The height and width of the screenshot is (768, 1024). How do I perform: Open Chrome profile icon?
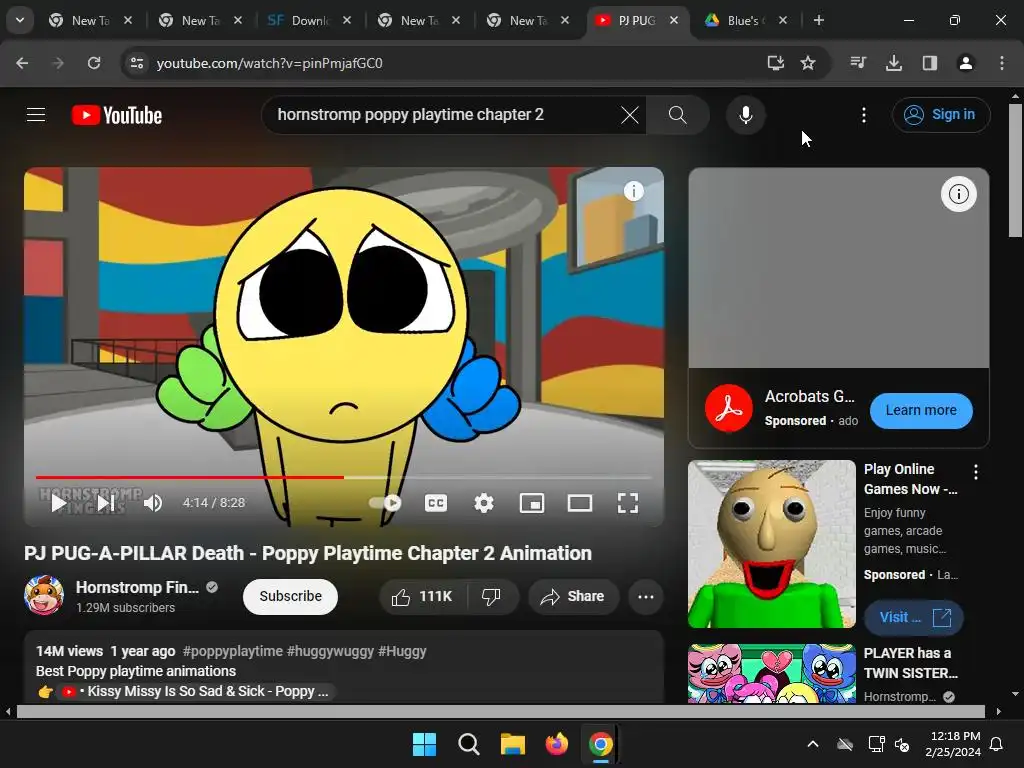[x=965, y=63]
